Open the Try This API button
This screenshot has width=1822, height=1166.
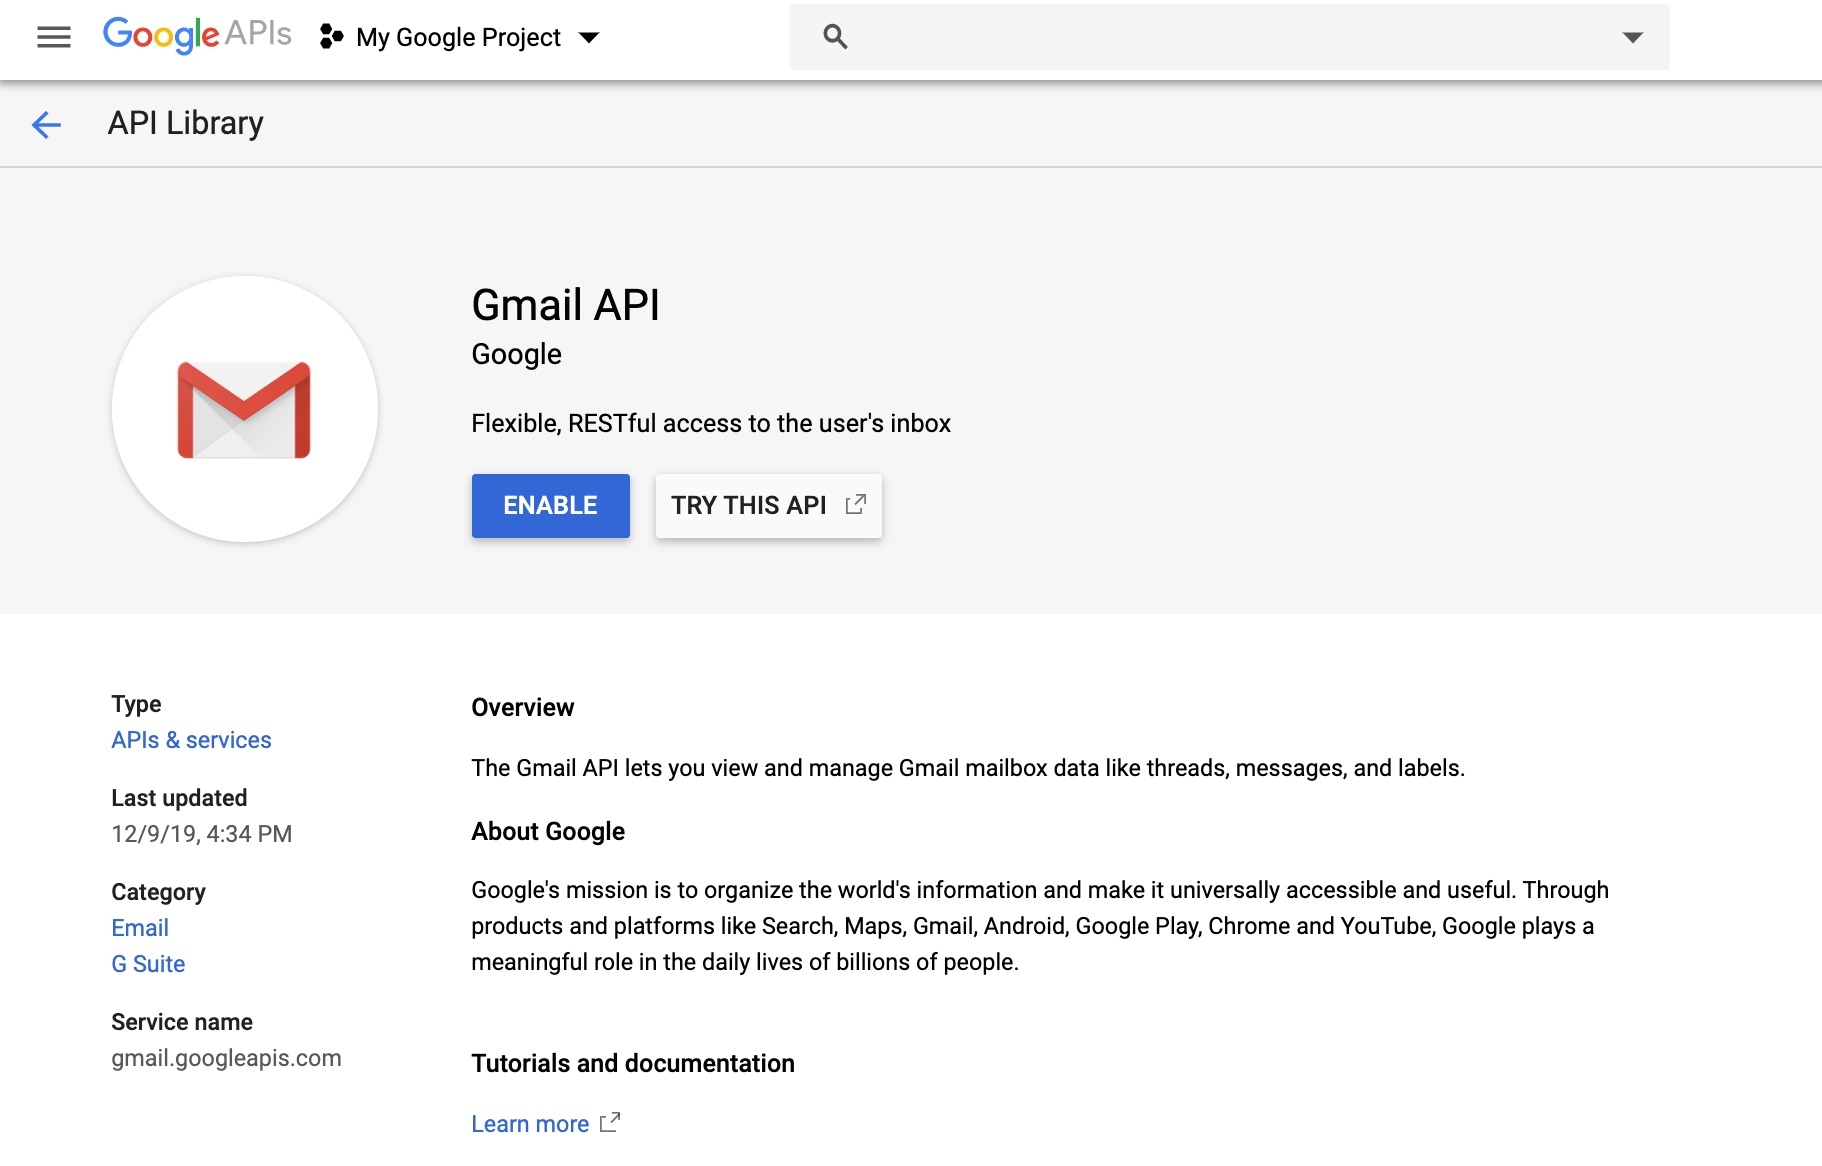[769, 506]
